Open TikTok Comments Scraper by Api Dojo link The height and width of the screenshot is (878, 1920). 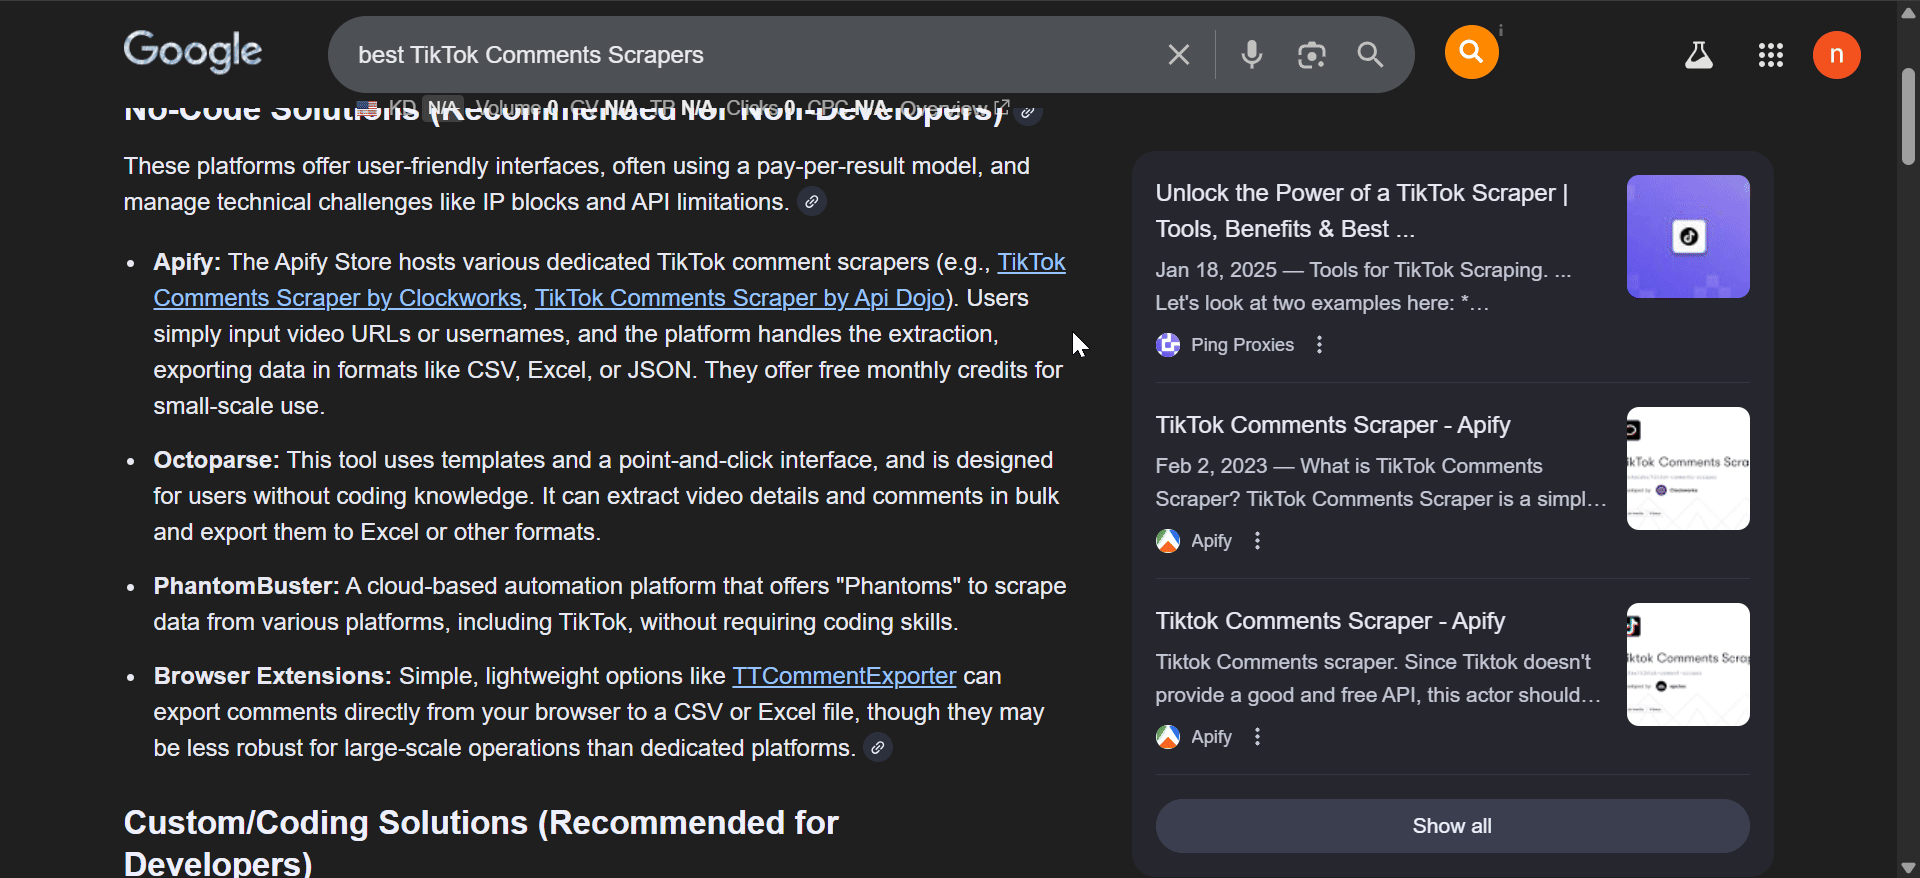[740, 298]
